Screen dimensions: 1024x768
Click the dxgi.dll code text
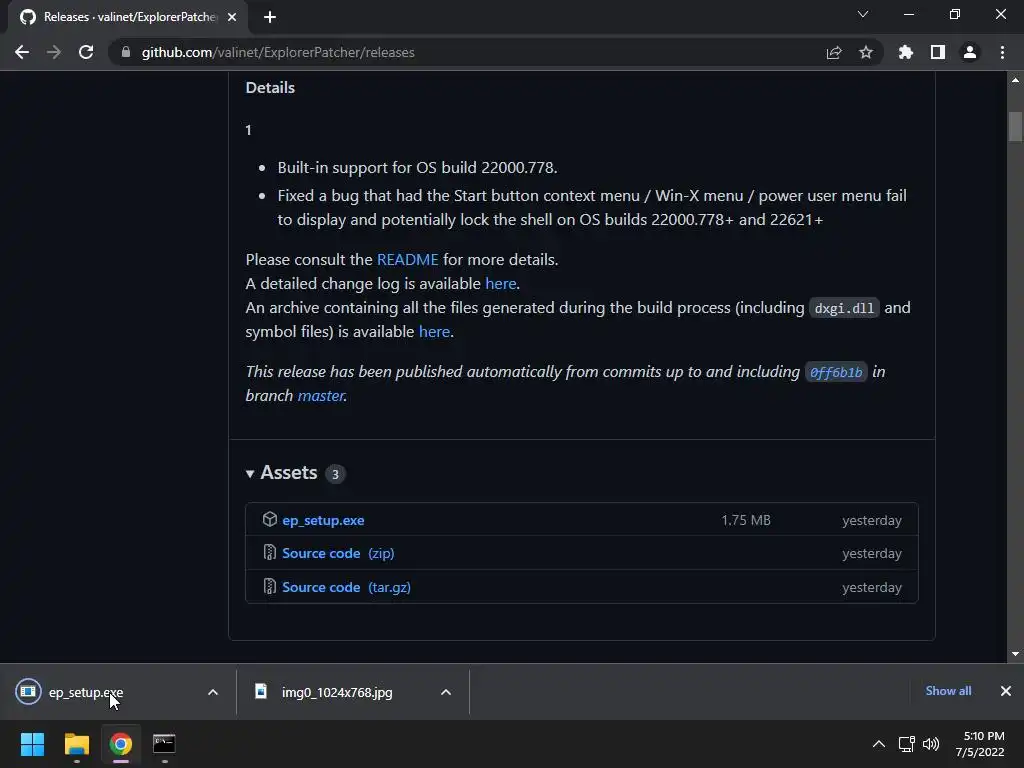[x=844, y=308]
